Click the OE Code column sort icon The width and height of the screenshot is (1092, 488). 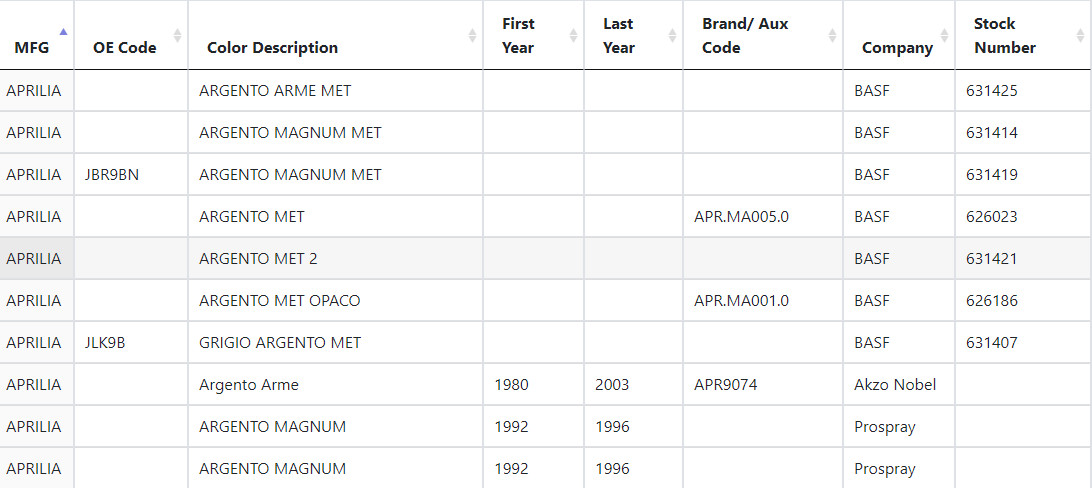(177, 36)
